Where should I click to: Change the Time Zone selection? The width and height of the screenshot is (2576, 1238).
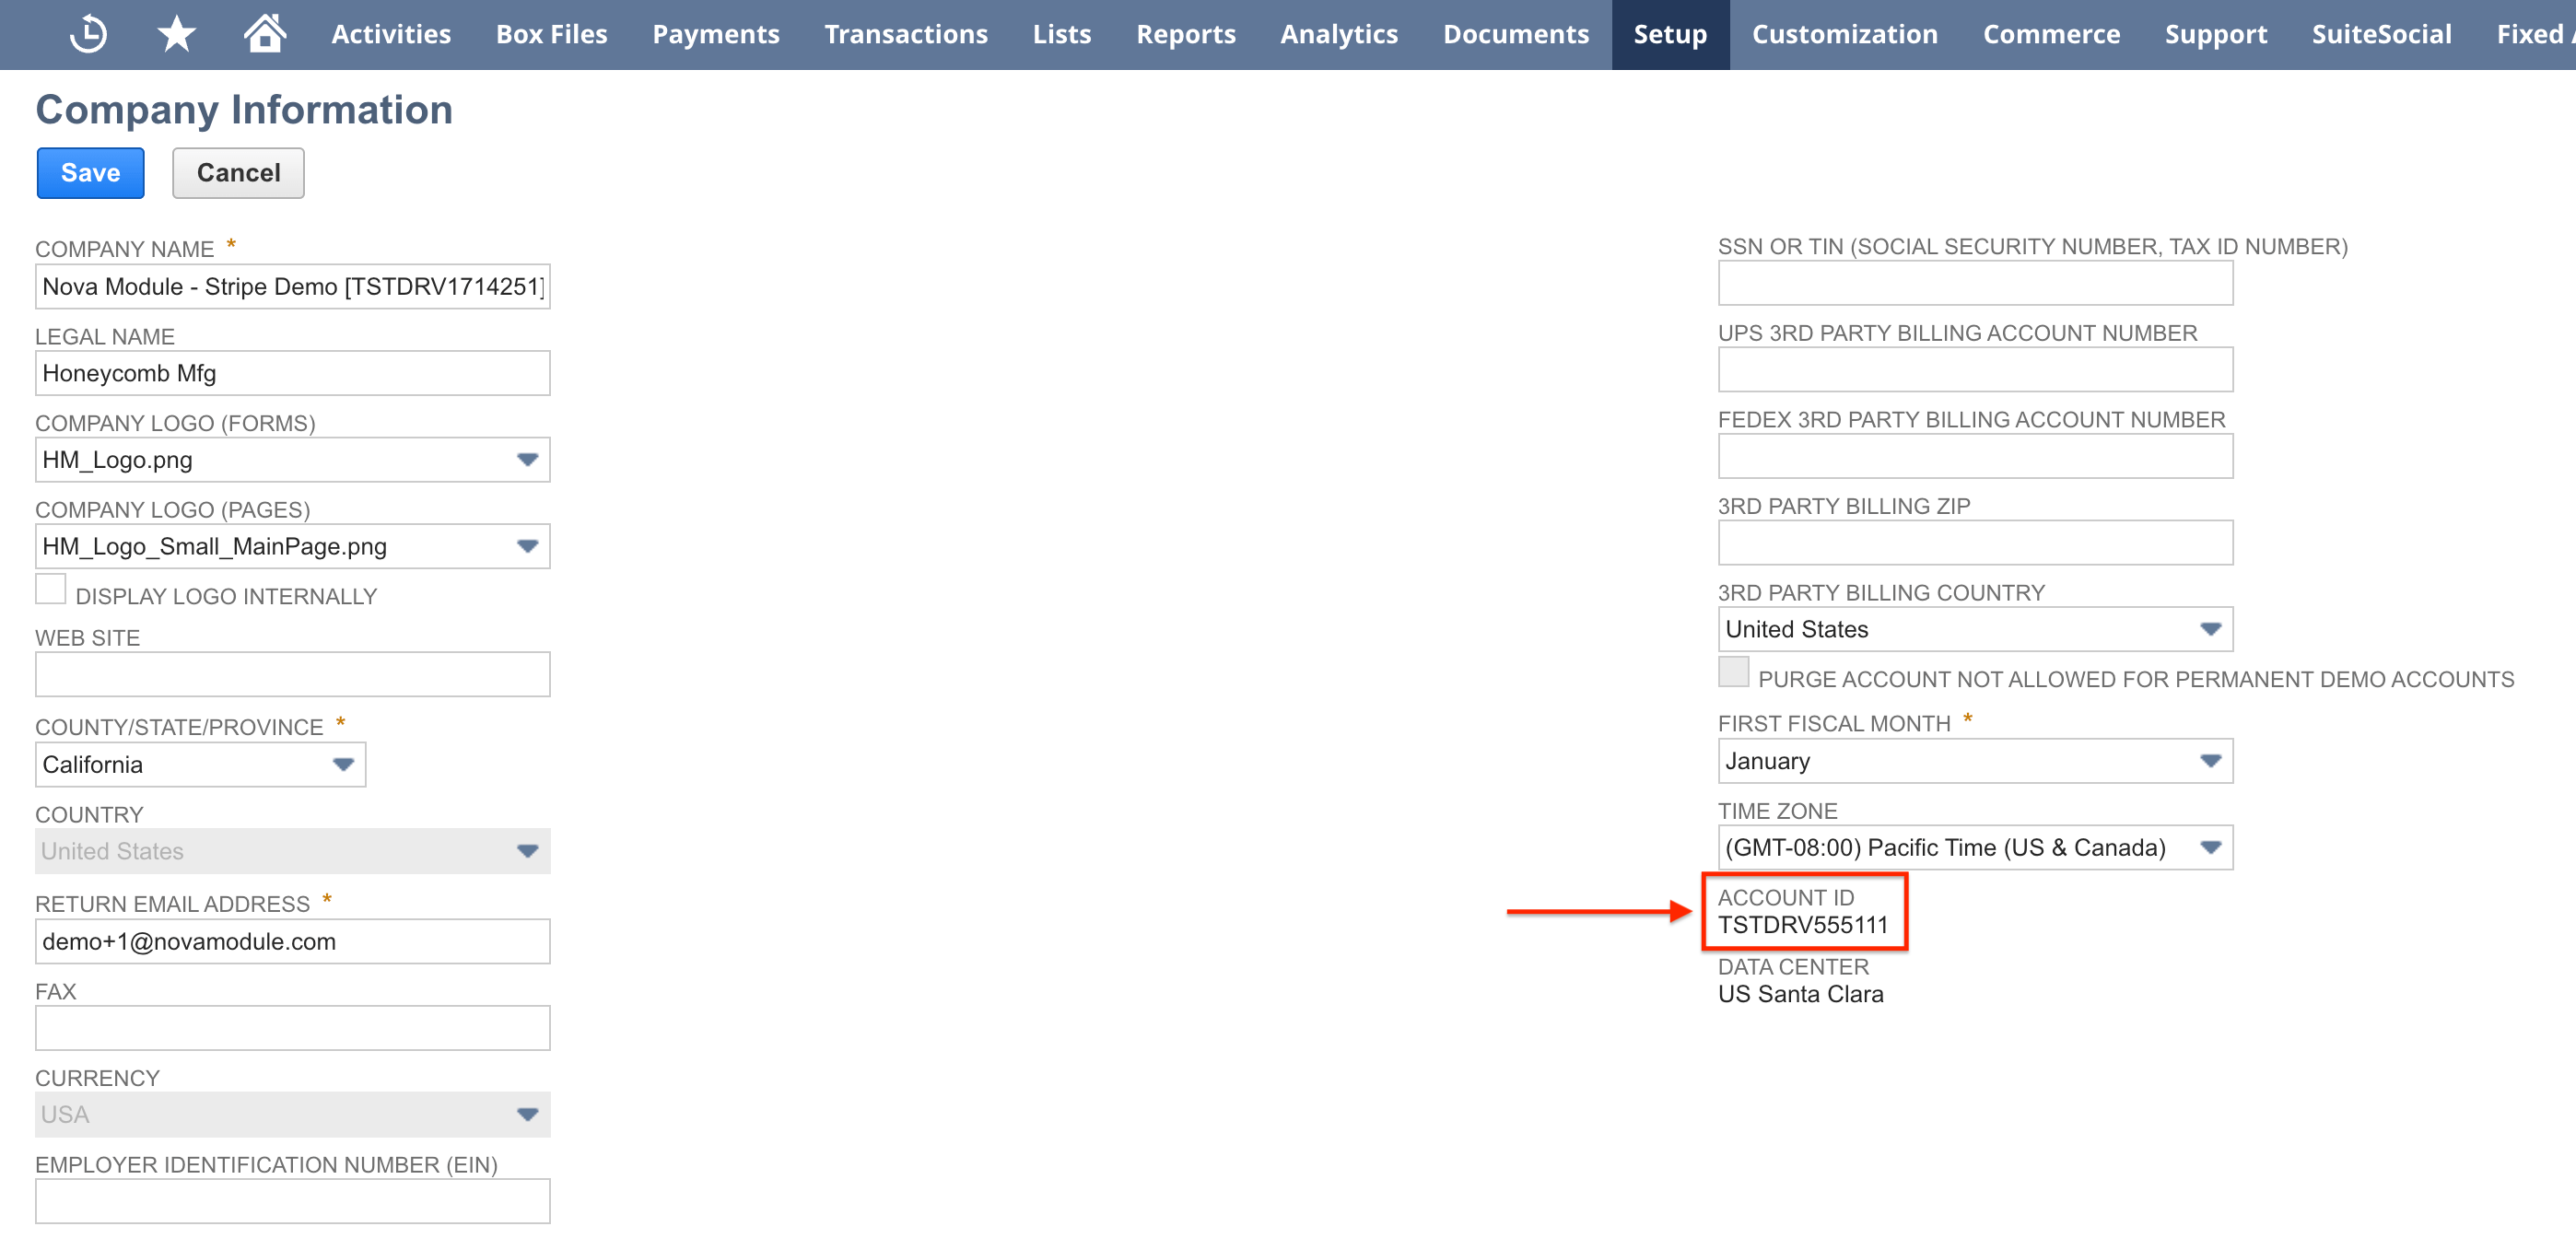2209,846
